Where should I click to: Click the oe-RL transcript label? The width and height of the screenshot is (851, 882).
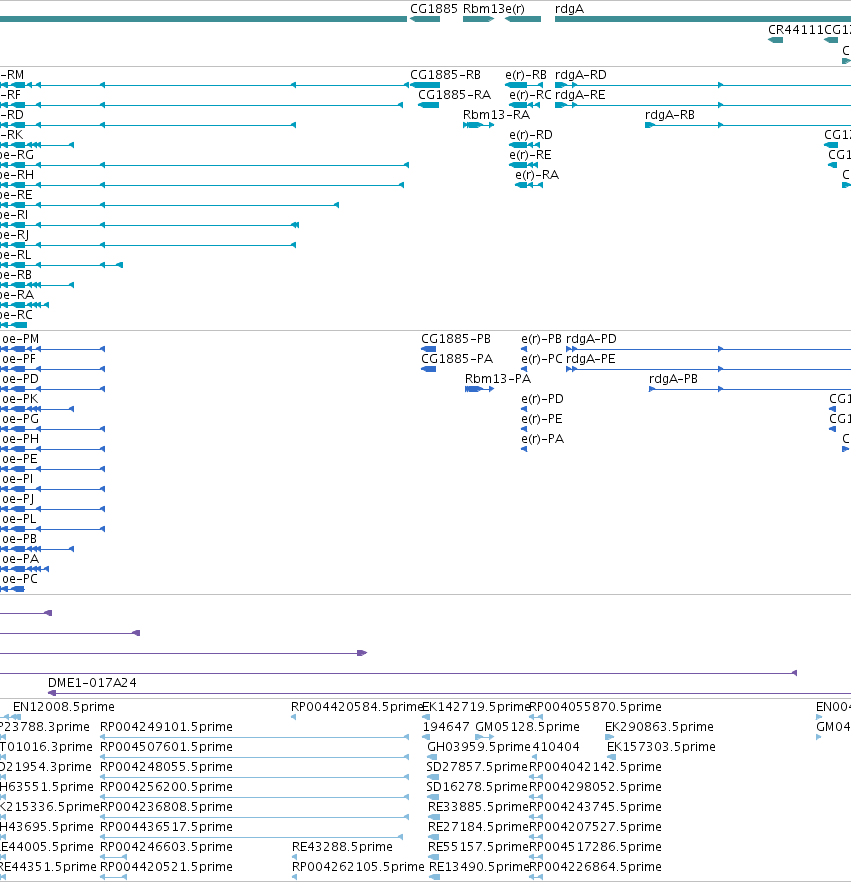click(x=16, y=255)
